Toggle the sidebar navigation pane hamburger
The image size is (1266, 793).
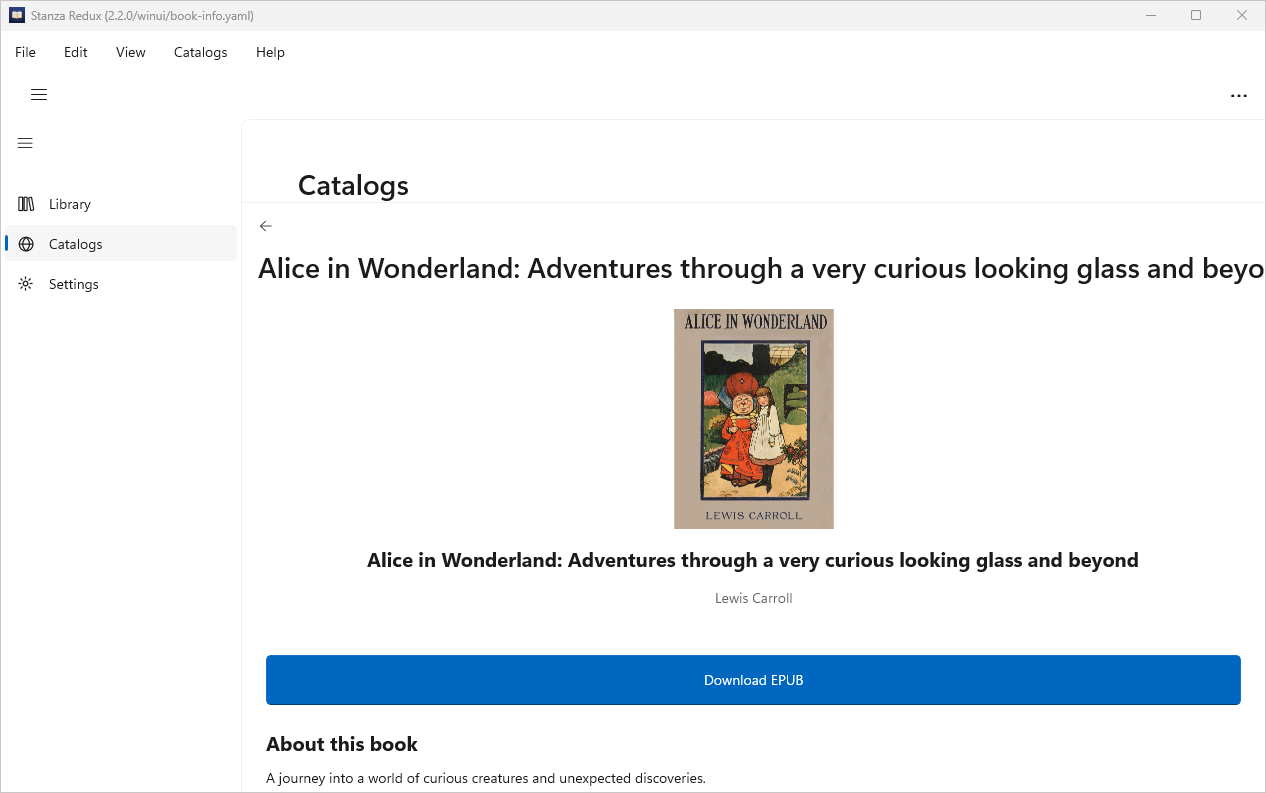click(x=26, y=143)
